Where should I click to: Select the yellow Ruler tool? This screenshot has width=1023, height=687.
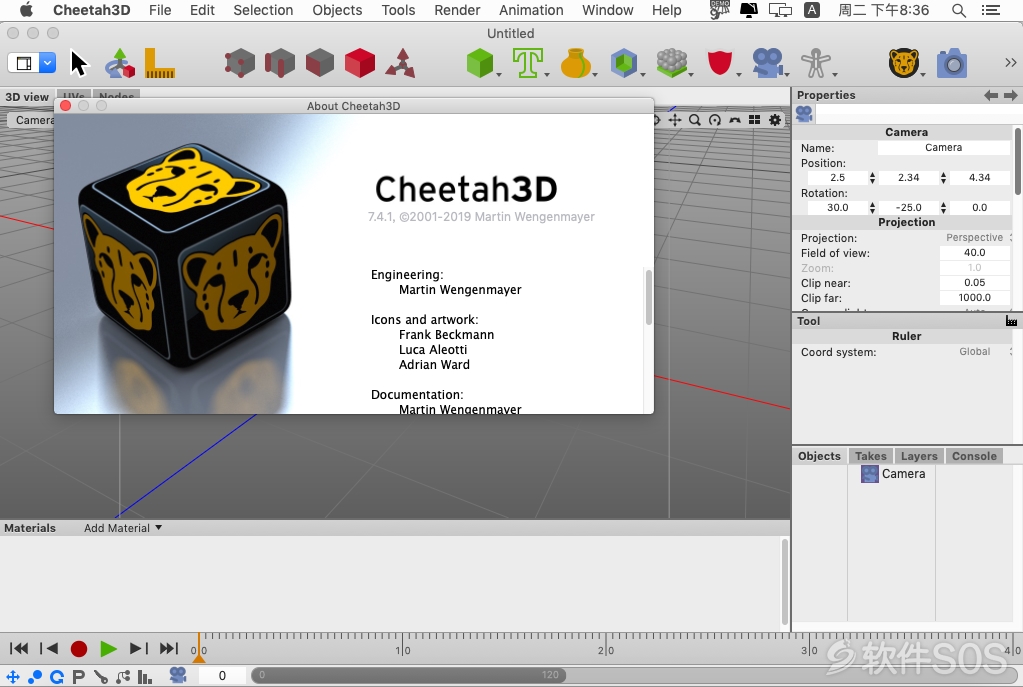point(159,63)
